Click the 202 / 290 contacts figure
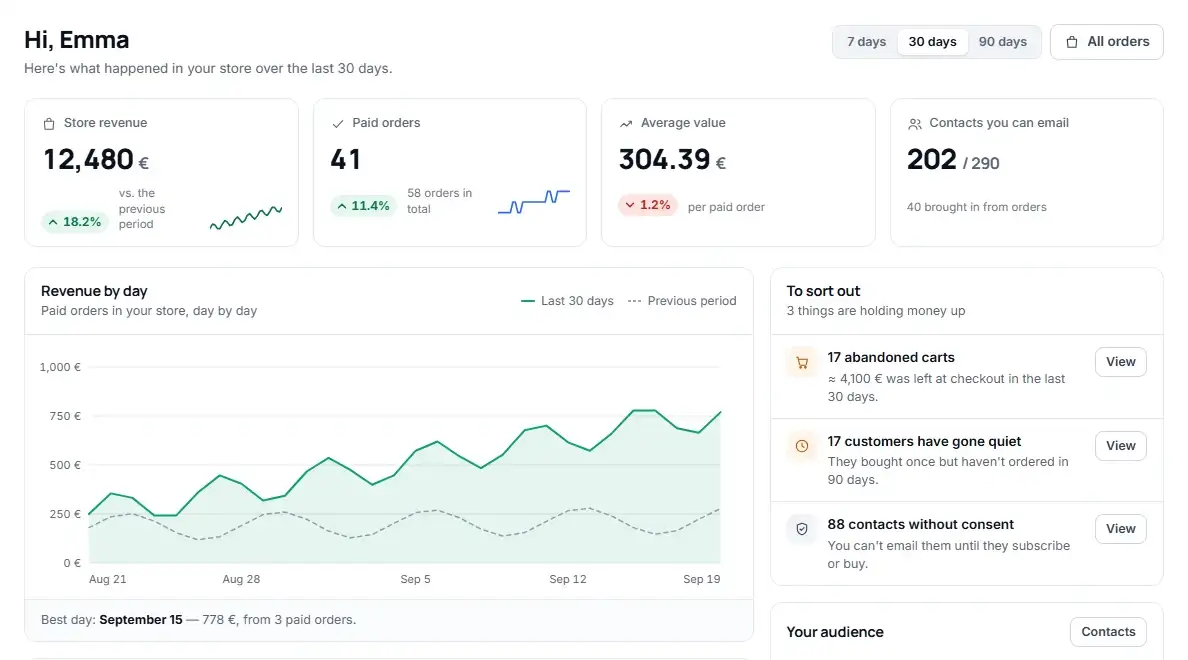Image resolution: width=1188 pixels, height=660 pixels. coord(952,160)
